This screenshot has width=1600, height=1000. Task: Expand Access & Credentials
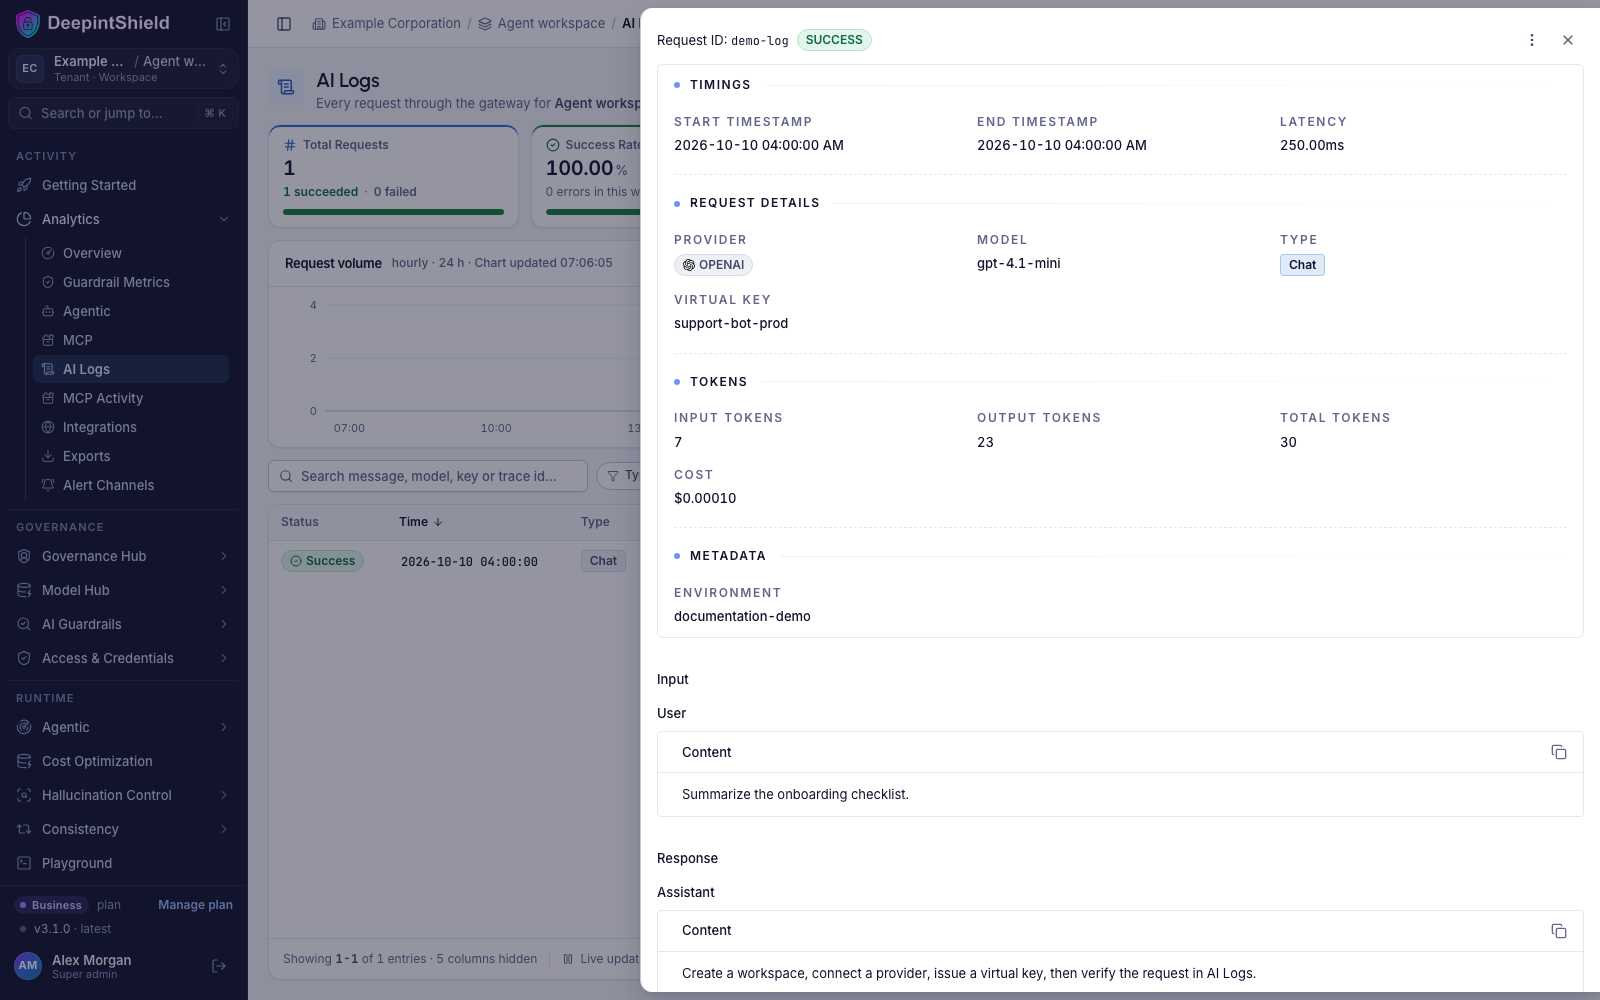point(124,658)
